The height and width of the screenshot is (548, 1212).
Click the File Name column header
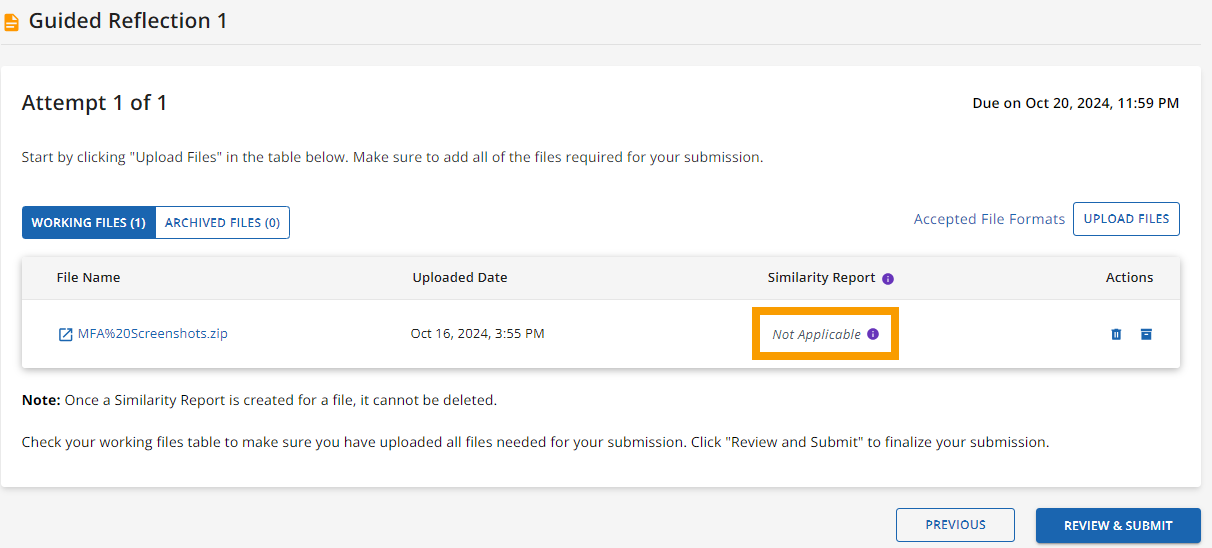click(88, 278)
